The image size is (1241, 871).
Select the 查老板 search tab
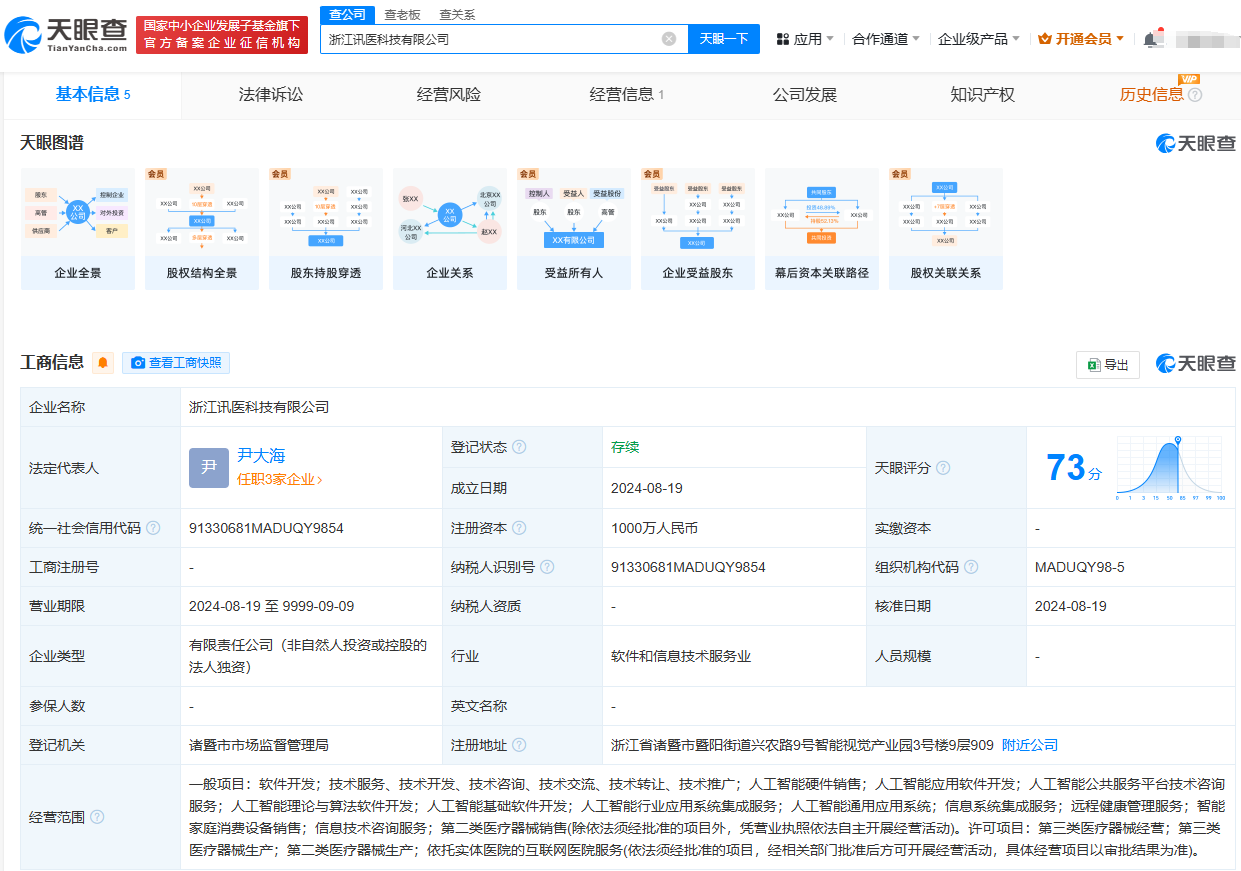[403, 14]
